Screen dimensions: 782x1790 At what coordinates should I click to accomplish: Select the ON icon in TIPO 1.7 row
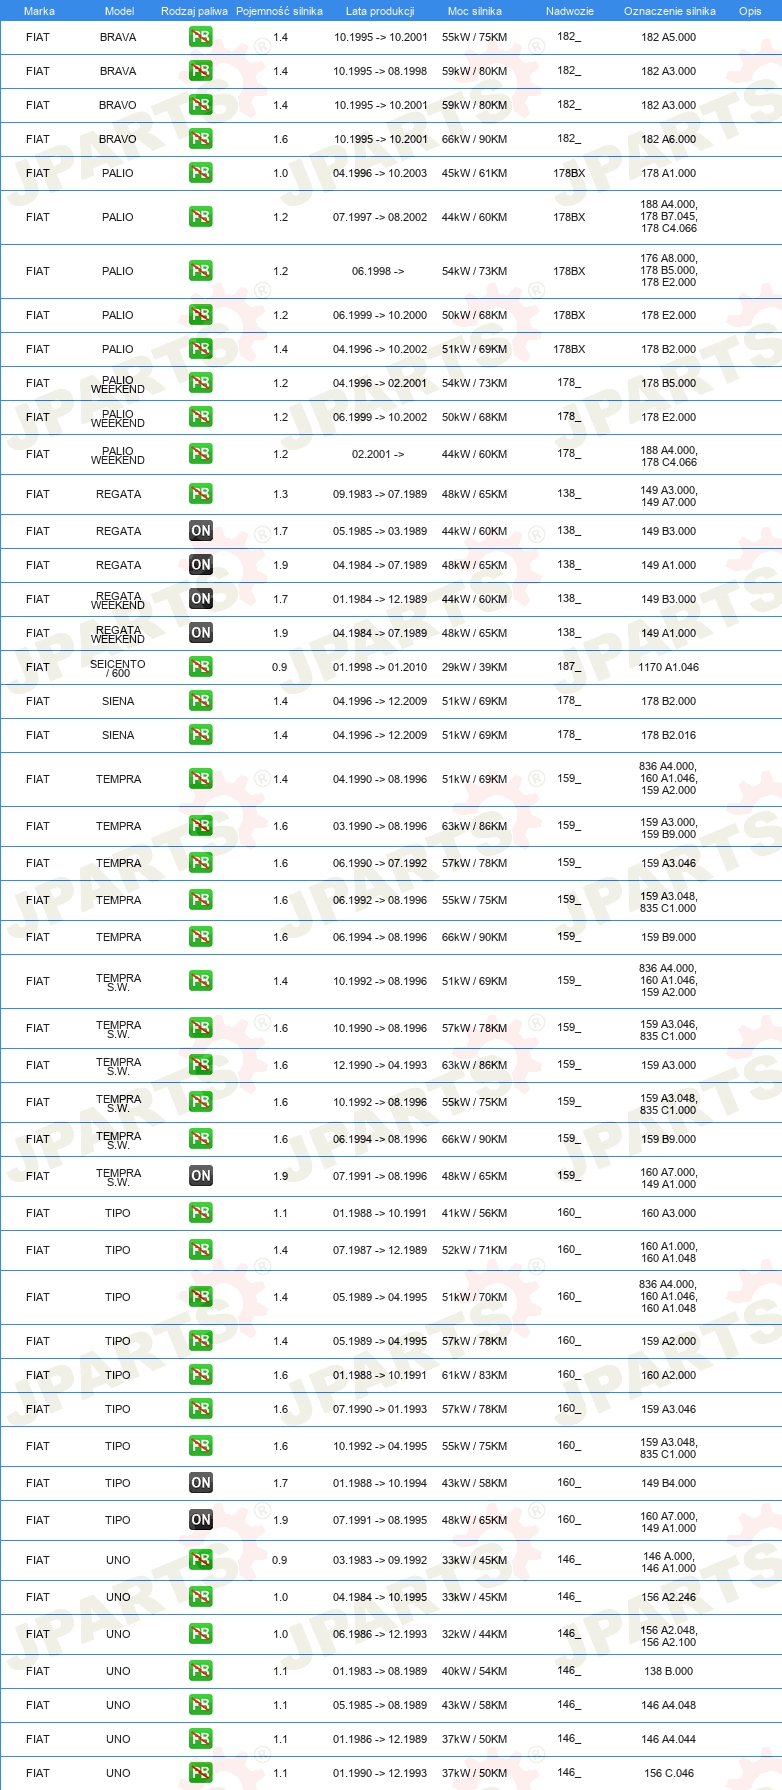[201, 1483]
